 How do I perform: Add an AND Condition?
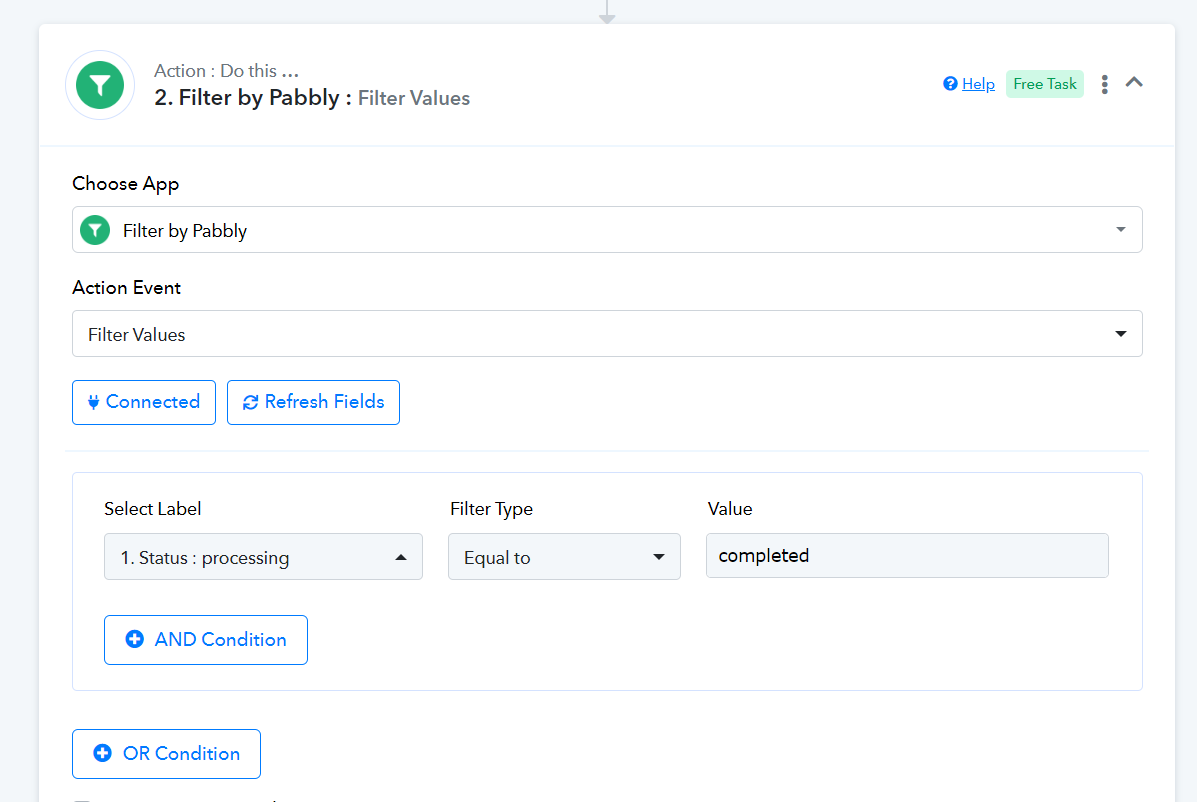click(206, 639)
